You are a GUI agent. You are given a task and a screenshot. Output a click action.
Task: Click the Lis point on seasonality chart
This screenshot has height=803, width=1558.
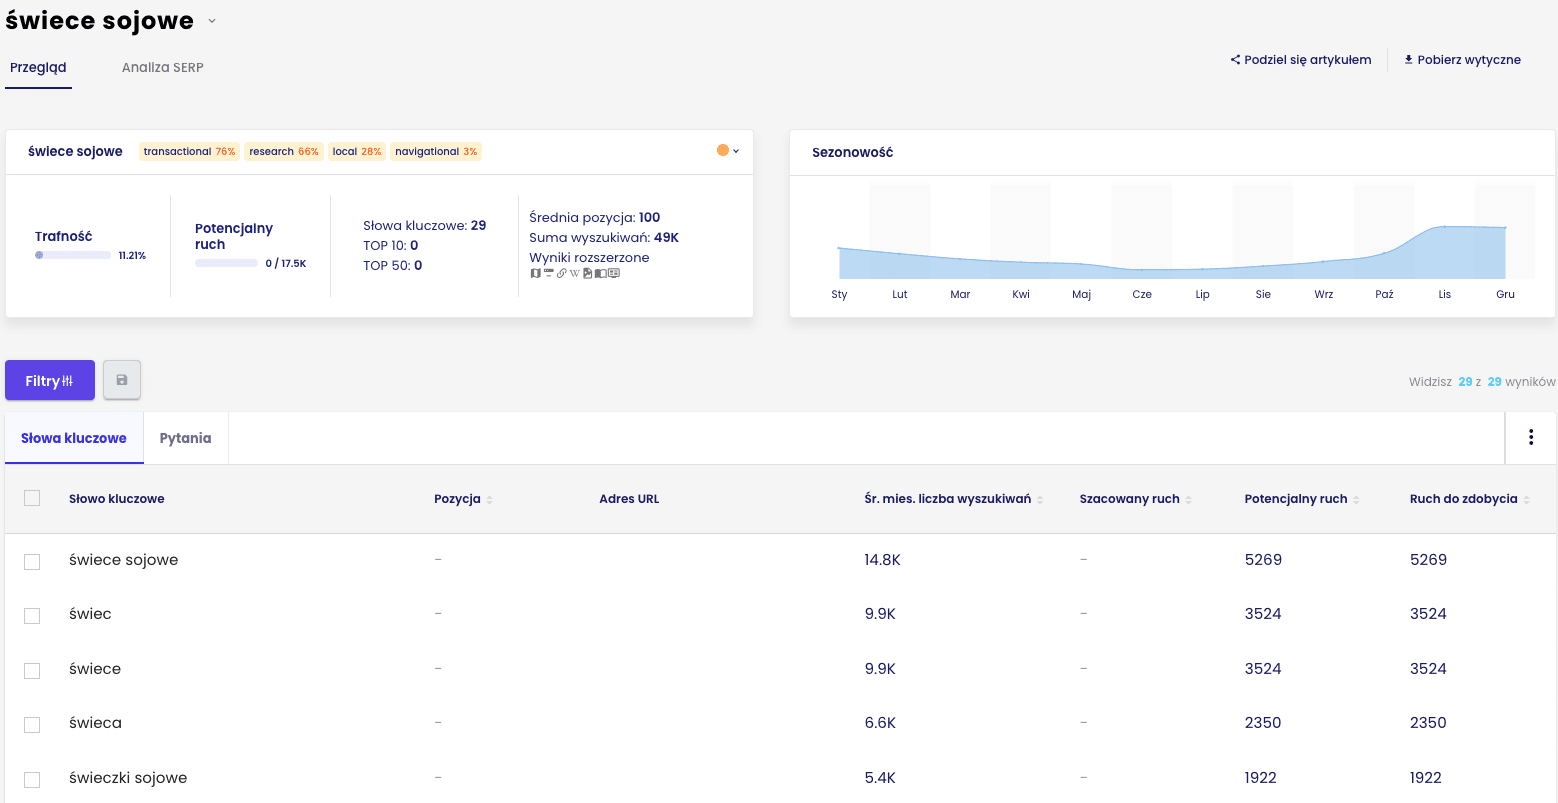point(1445,227)
